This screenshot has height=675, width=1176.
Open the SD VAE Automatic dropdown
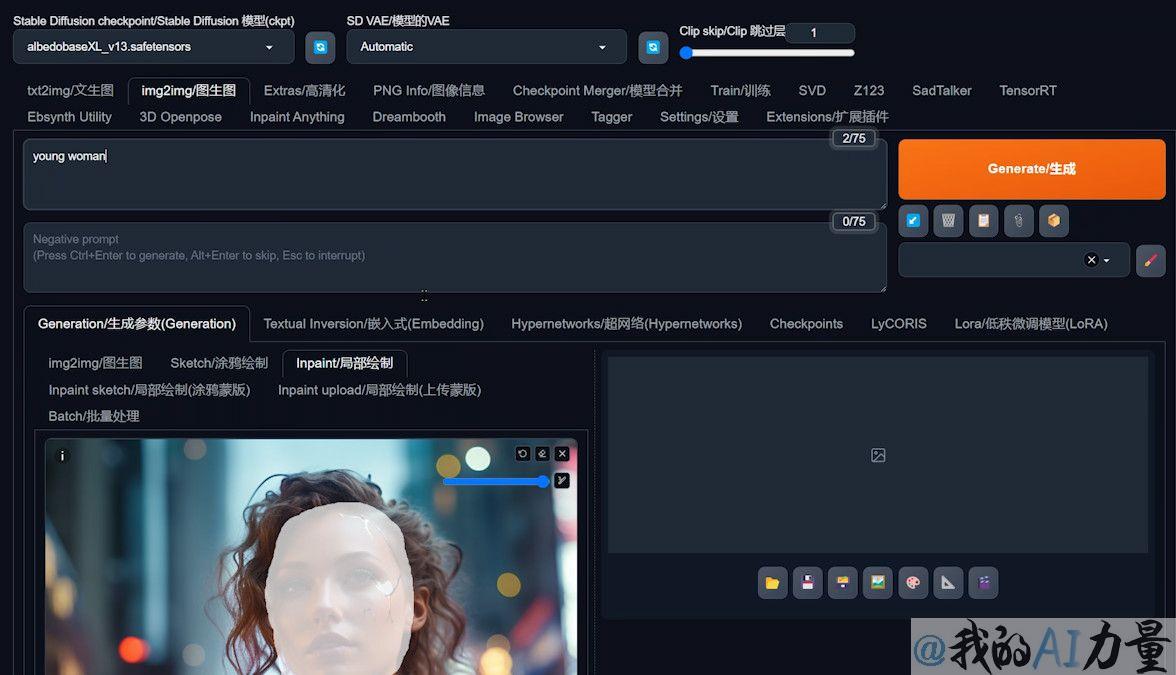point(486,47)
